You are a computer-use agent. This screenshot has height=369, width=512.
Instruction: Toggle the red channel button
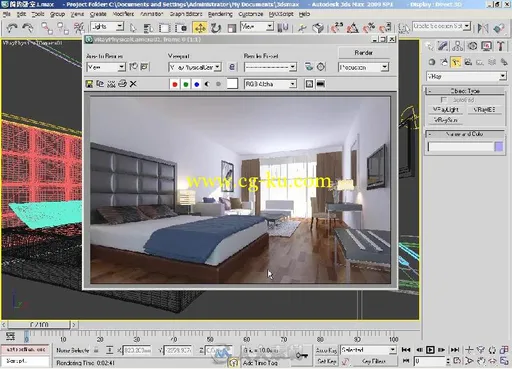[x=175, y=84]
